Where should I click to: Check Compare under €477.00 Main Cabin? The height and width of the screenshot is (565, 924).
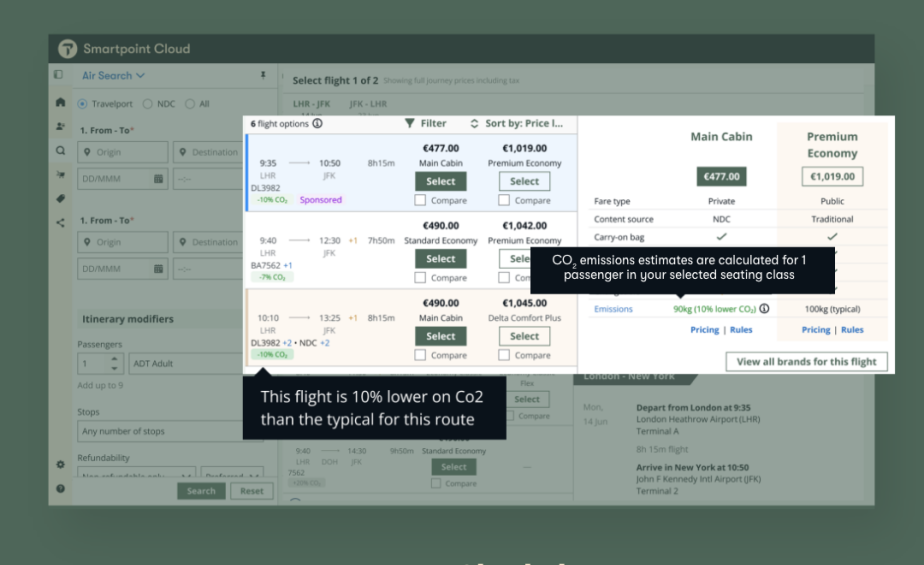(x=420, y=200)
